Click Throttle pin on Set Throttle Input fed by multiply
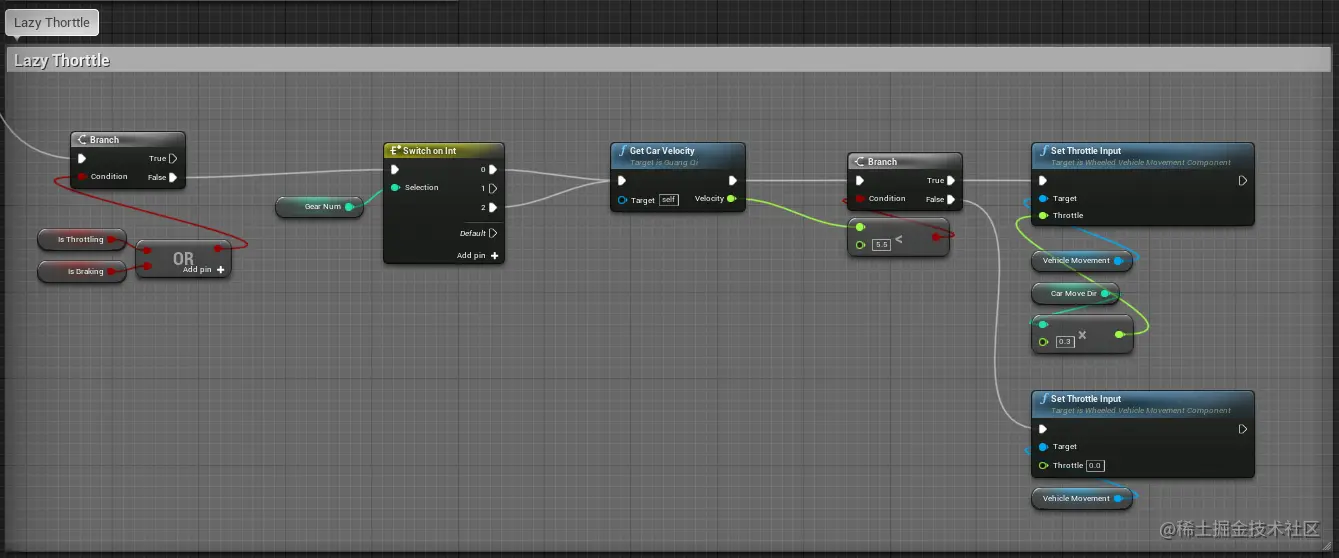The width and height of the screenshot is (1339, 558). (1043, 215)
